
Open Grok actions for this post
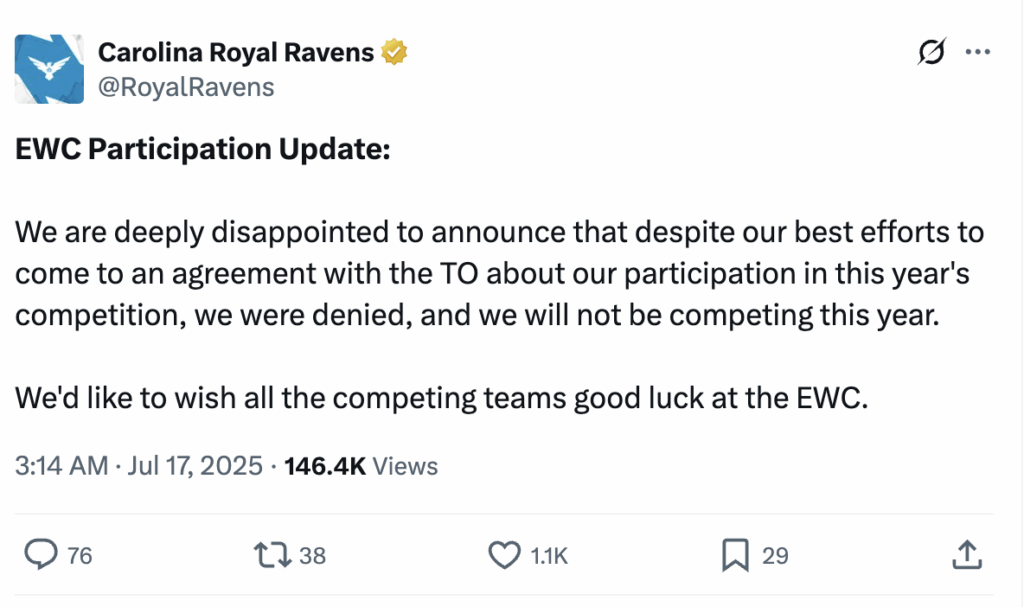930,53
